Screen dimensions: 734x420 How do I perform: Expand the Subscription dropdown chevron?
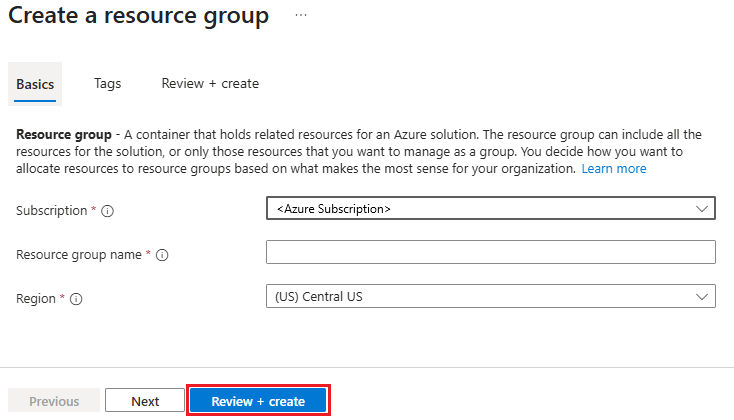click(701, 208)
